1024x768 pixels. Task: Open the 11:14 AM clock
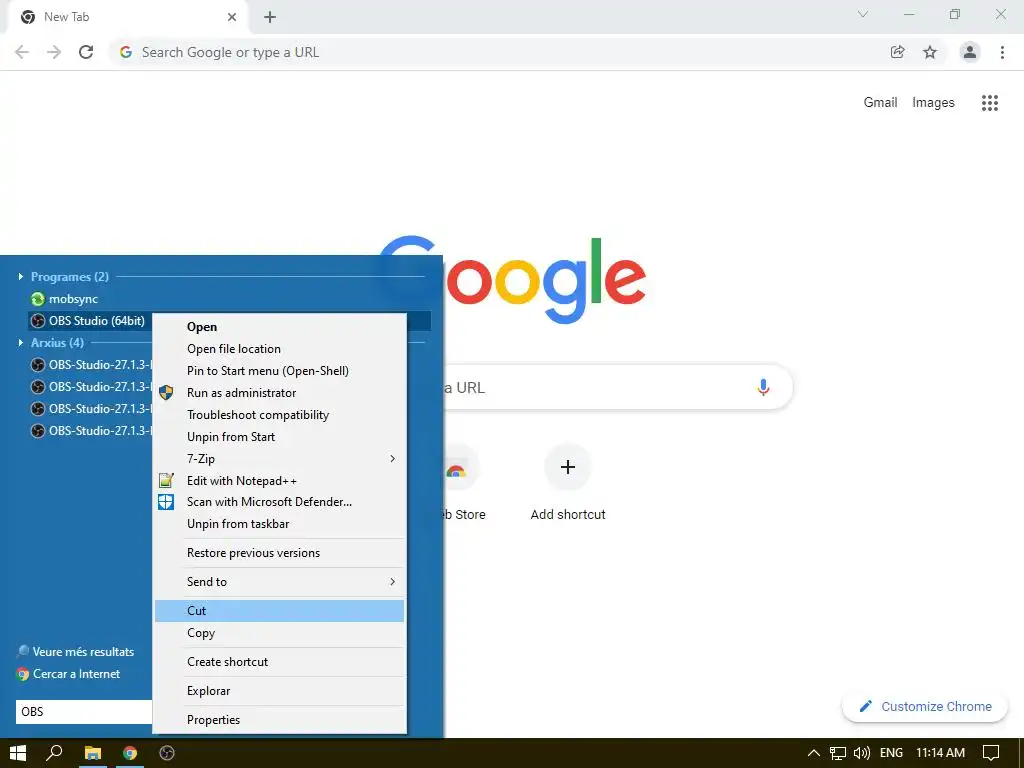pos(940,753)
